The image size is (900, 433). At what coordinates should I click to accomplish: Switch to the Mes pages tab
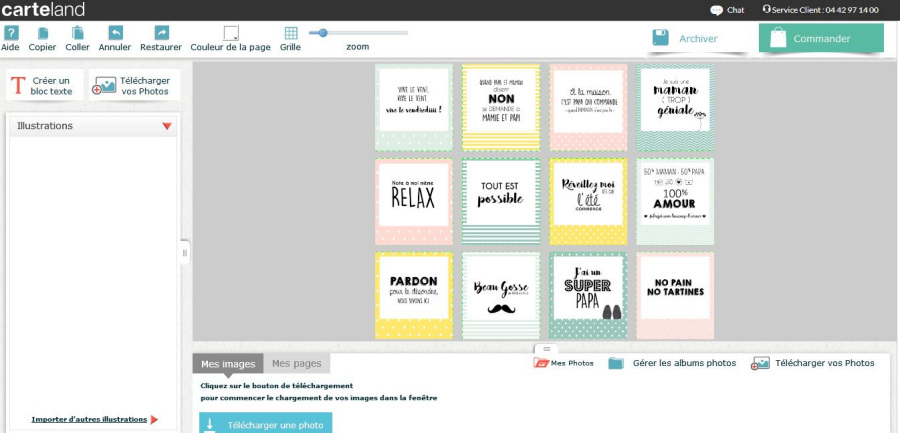coord(297,364)
